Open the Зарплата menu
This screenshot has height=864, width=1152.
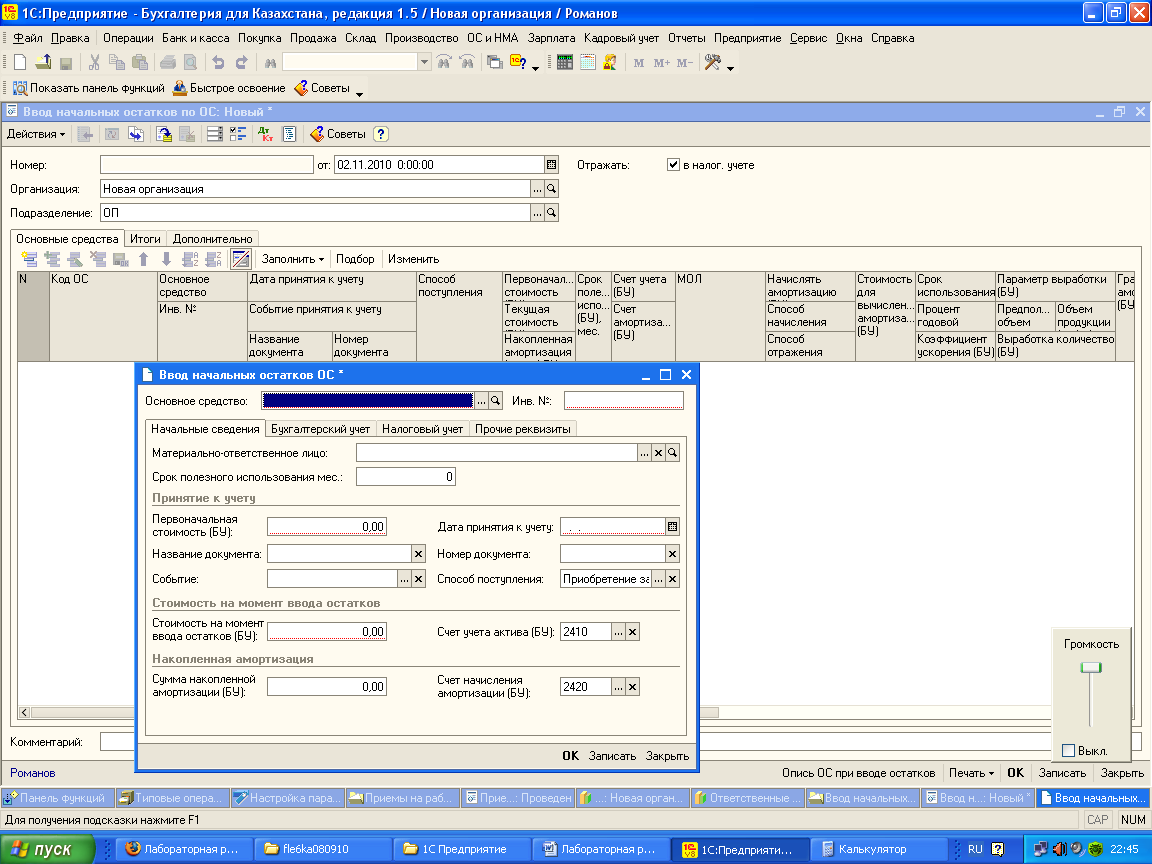551,38
